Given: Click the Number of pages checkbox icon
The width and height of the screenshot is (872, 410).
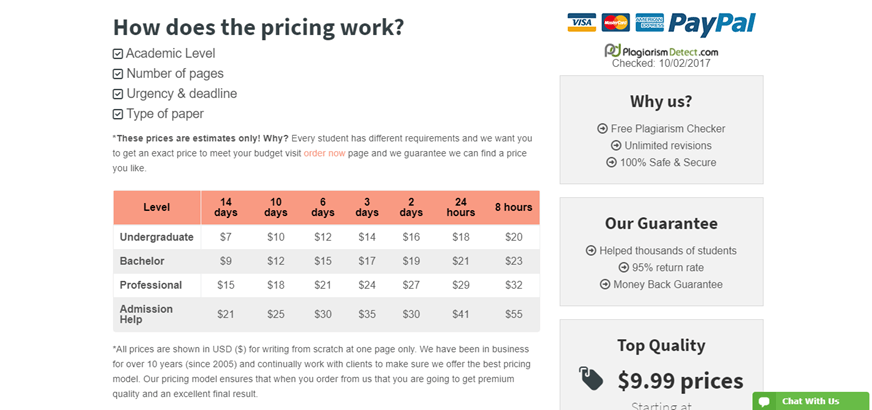Looking at the screenshot, I should click(x=117, y=74).
